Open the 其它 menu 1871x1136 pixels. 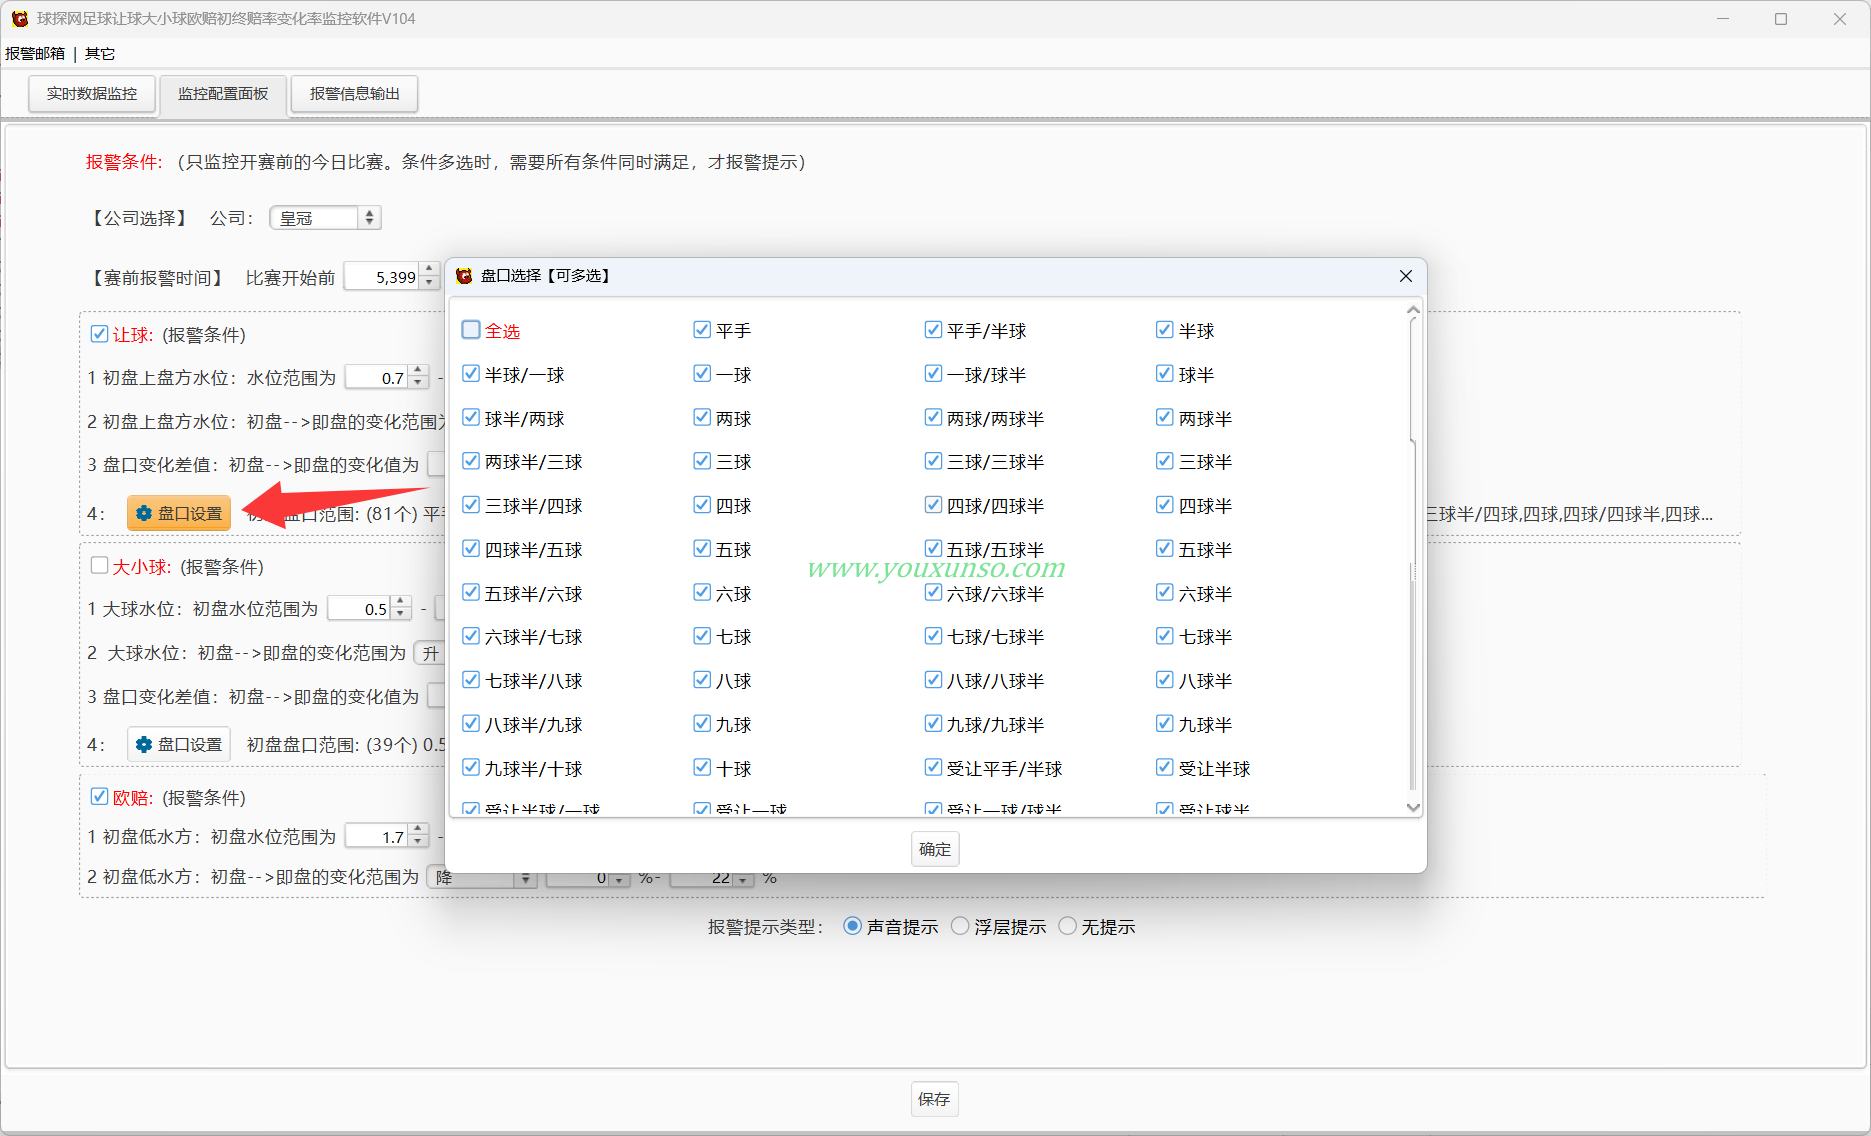coord(100,53)
